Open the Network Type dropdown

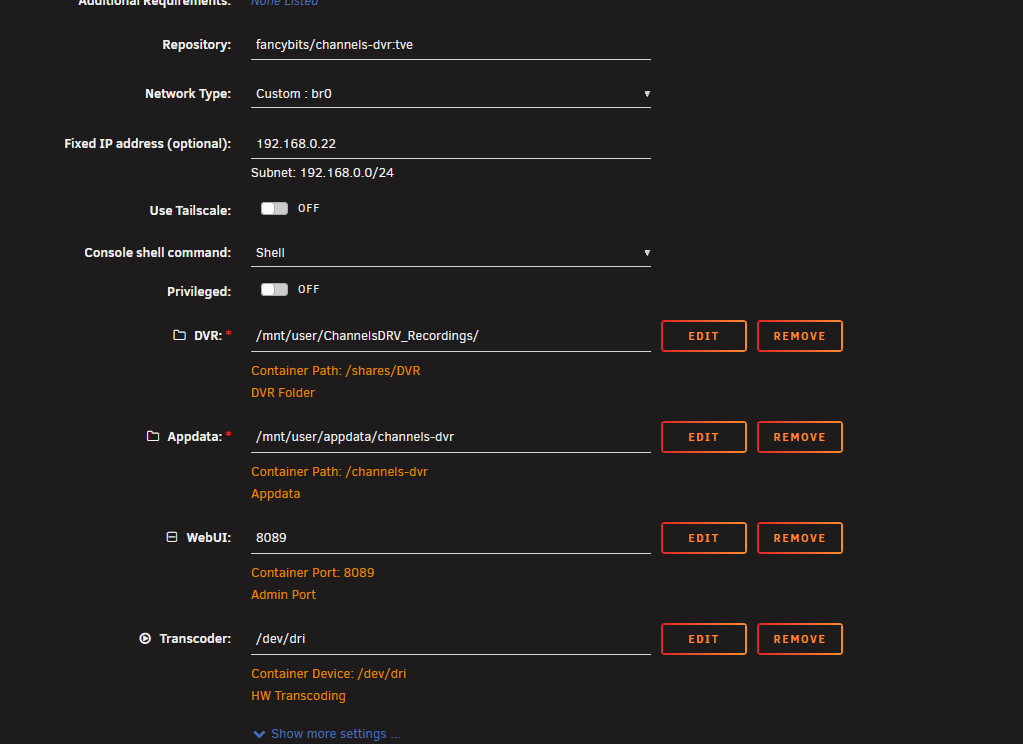tap(451, 94)
